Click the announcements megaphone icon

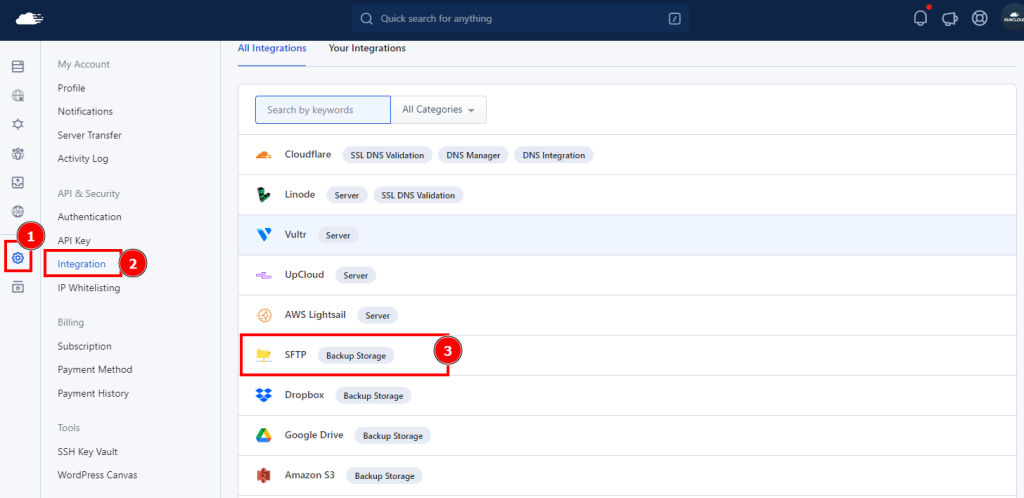(950, 18)
